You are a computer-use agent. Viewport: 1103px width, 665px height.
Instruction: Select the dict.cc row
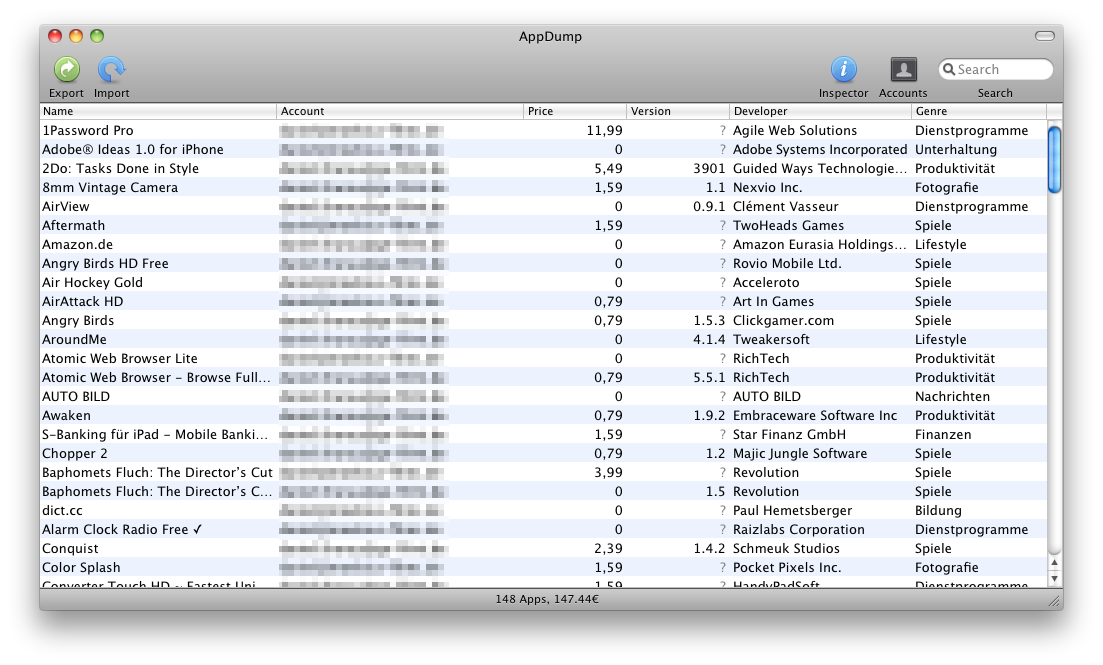tap(543, 510)
